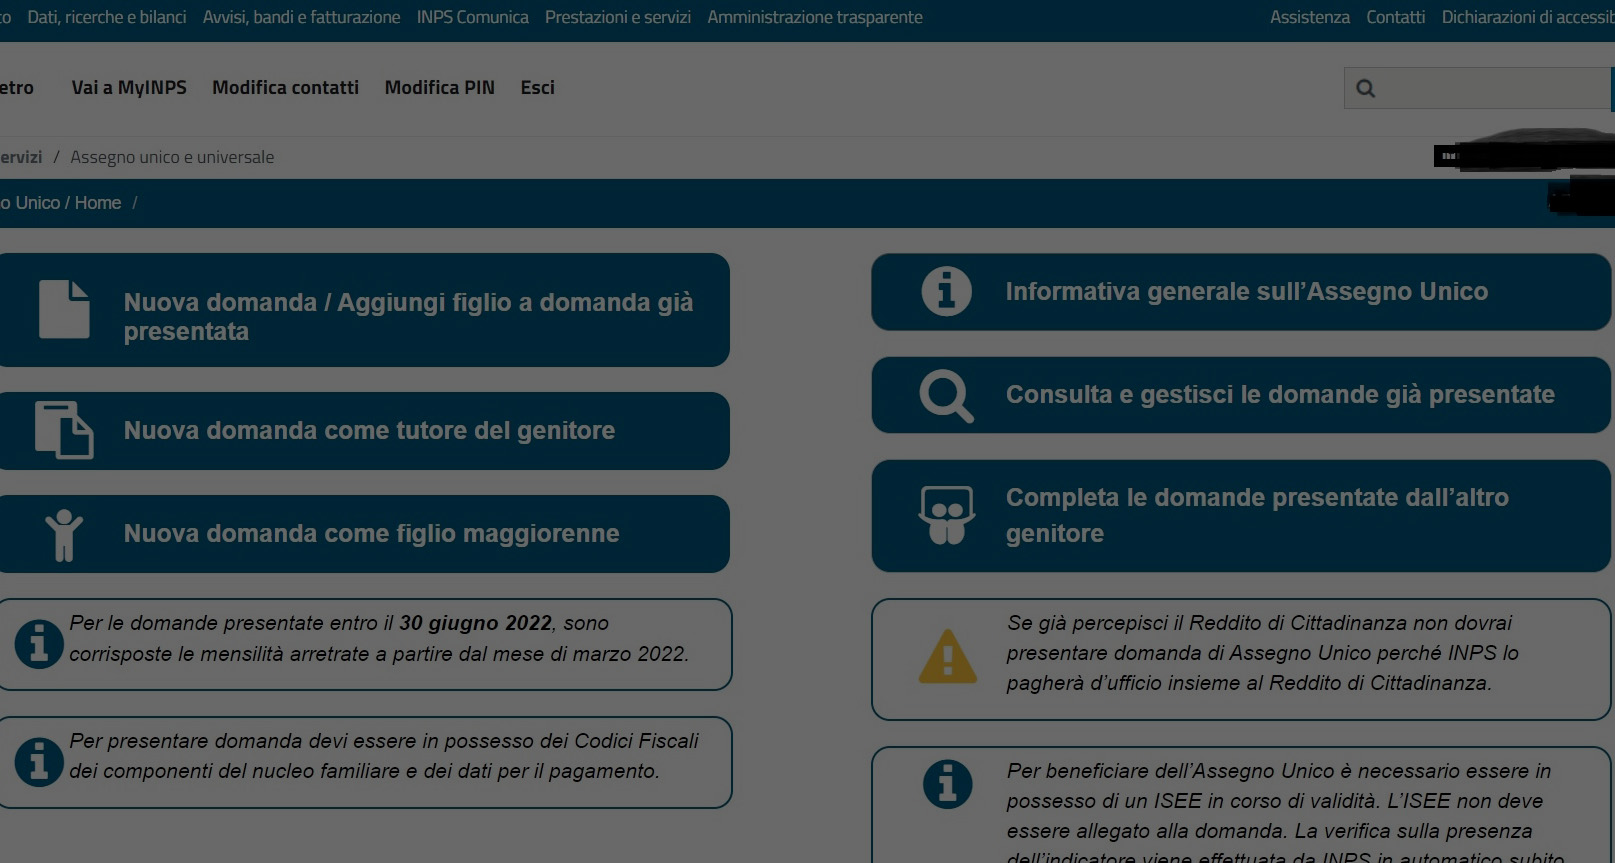Open Informativa generale sull'Assegno Unico
This screenshot has height=863, width=1615.
tap(1241, 292)
